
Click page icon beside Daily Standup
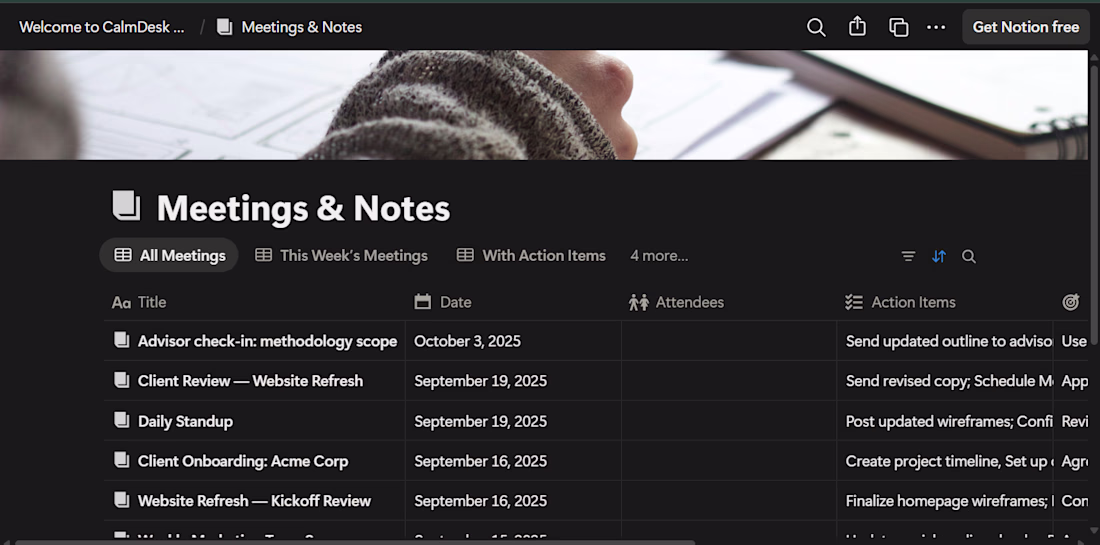point(122,421)
